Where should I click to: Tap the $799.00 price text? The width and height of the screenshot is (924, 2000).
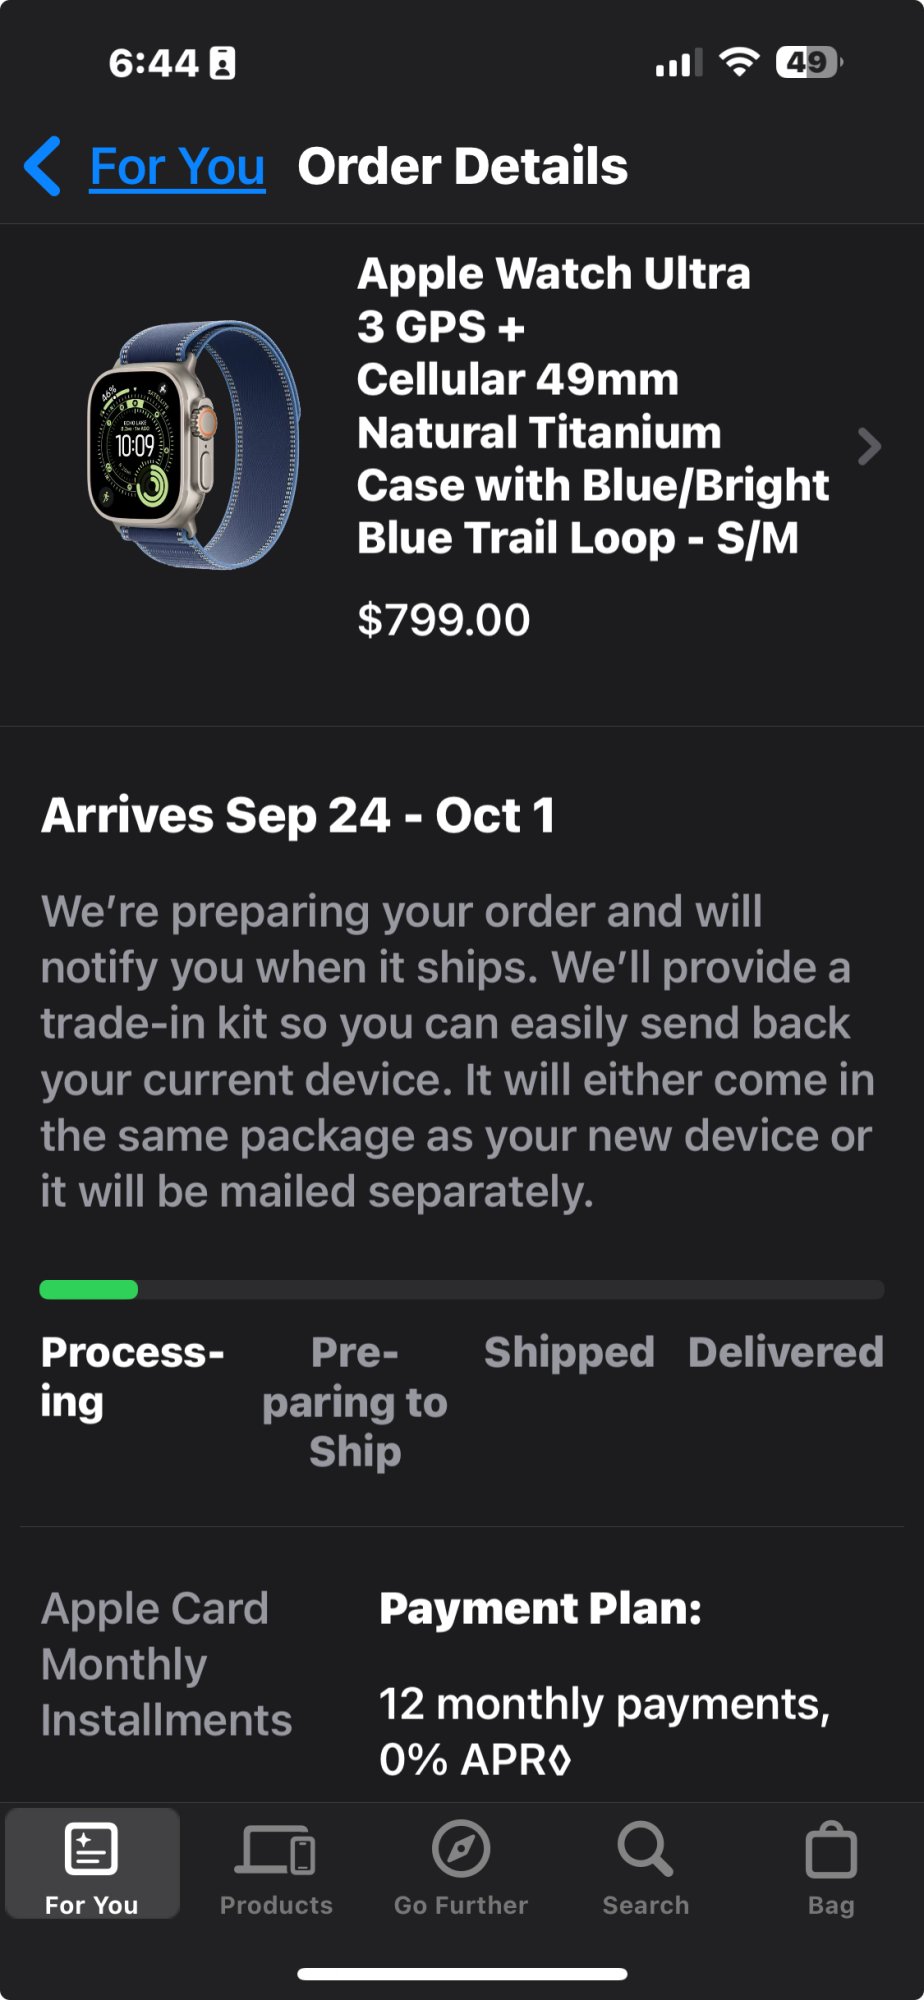point(444,620)
